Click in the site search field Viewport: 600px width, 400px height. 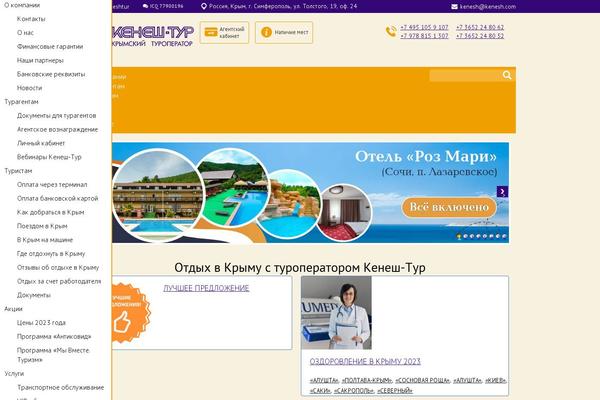[x=465, y=75]
